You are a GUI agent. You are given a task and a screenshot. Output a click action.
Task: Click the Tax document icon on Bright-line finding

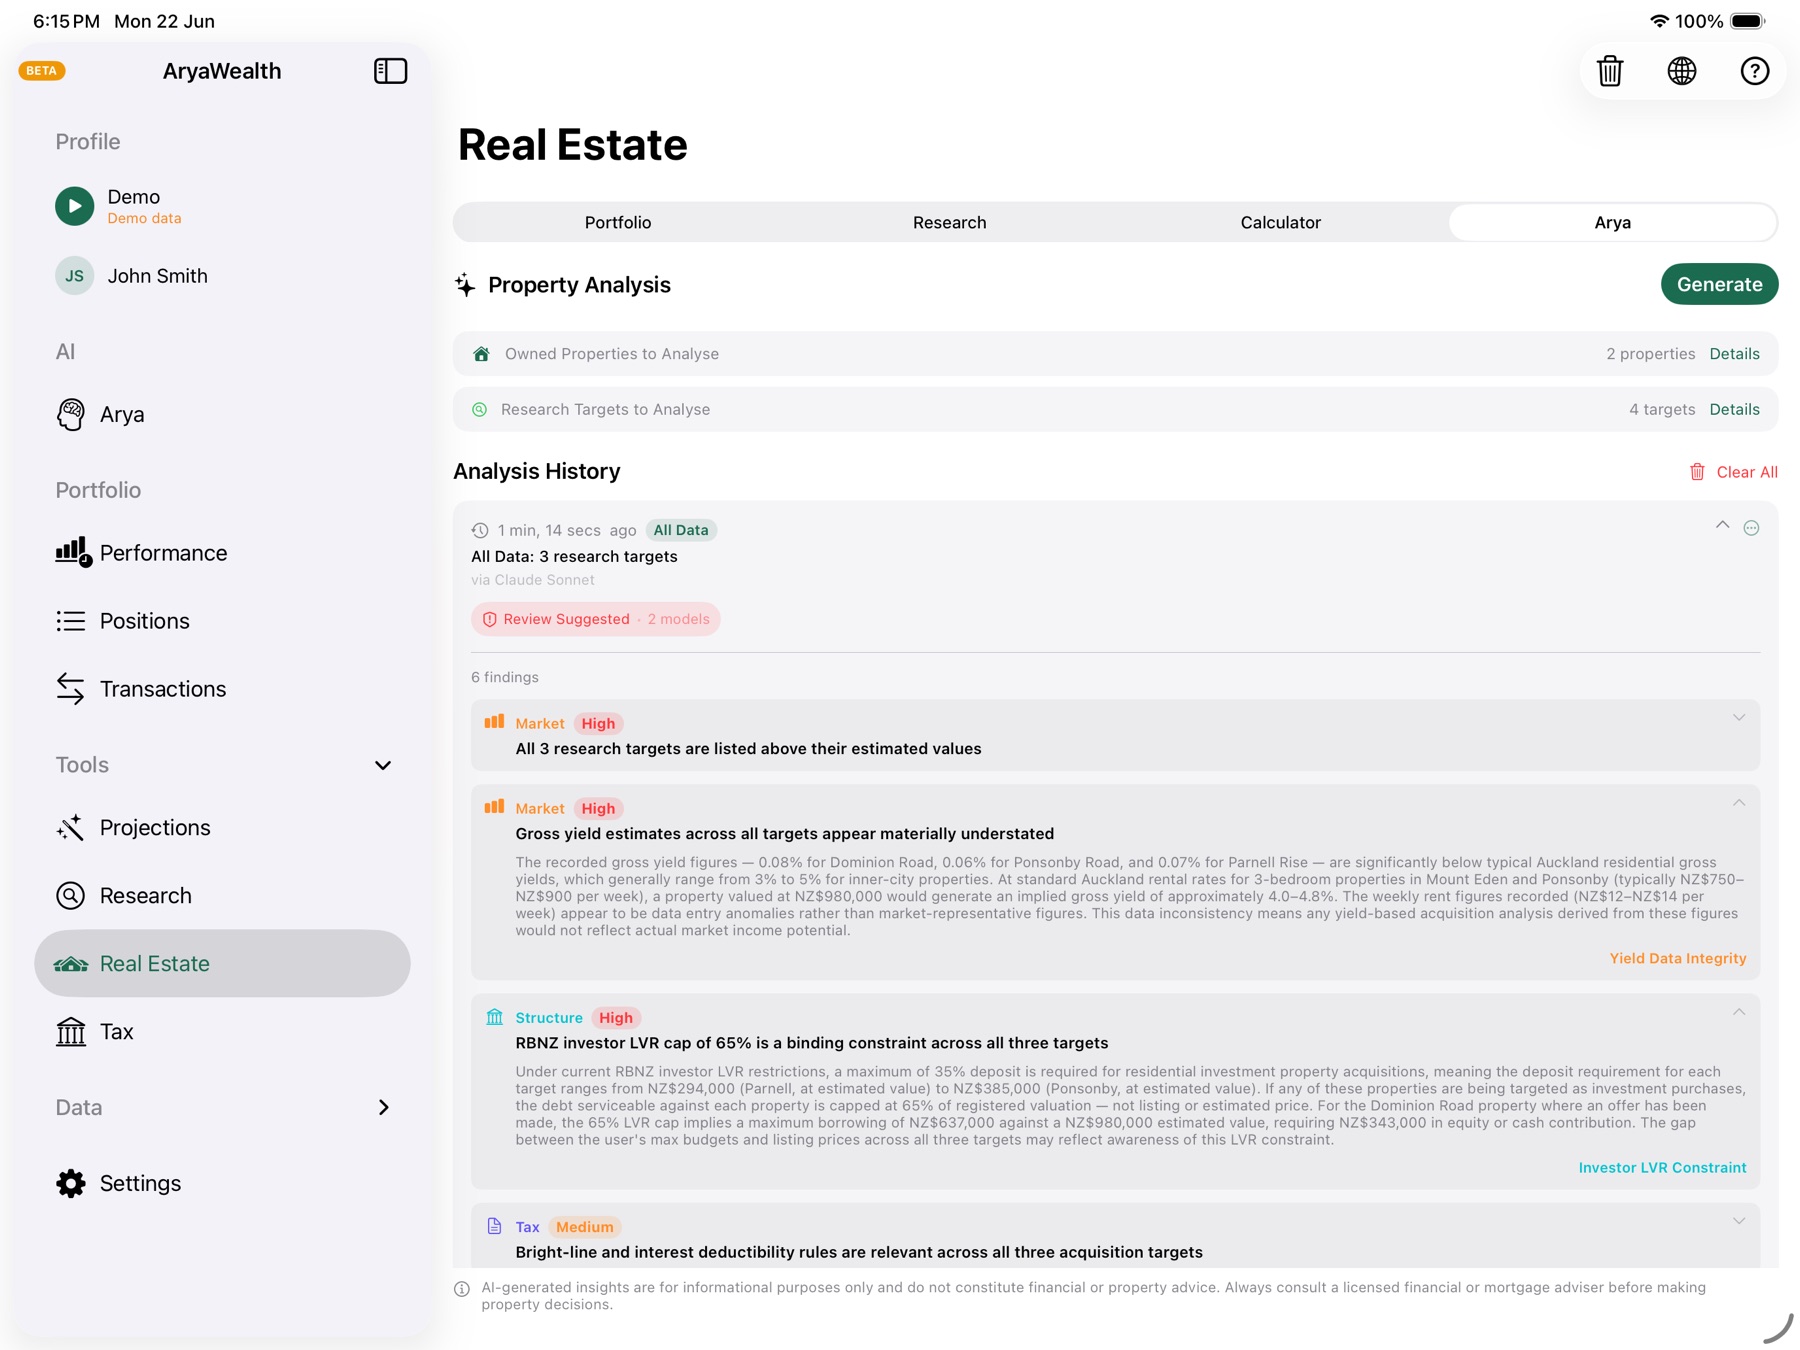[494, 1226]
